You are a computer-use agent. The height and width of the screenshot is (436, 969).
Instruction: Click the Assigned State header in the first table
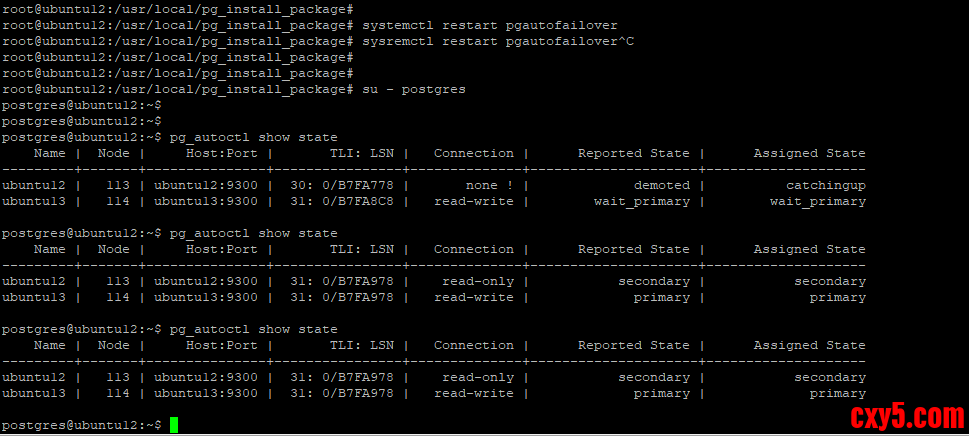pyautogui.click(x=810, y=153)
